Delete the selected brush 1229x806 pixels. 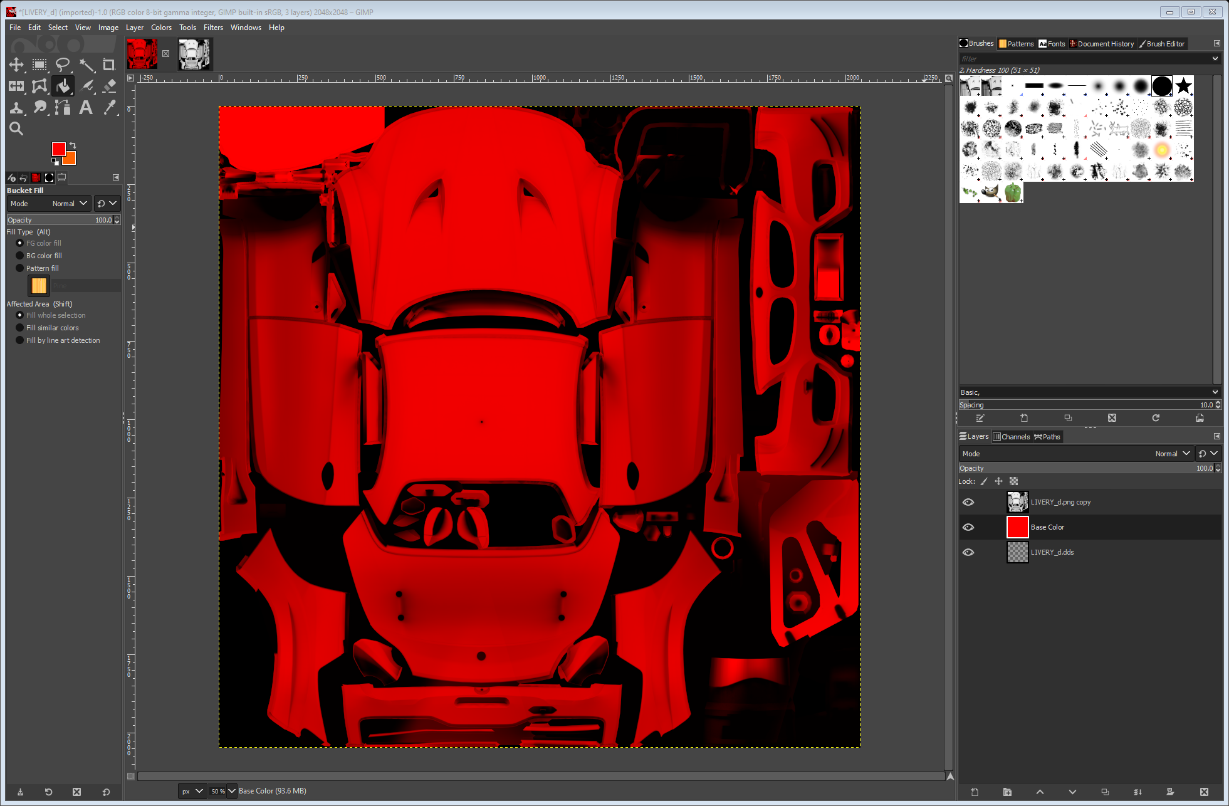click(1112, 418)
